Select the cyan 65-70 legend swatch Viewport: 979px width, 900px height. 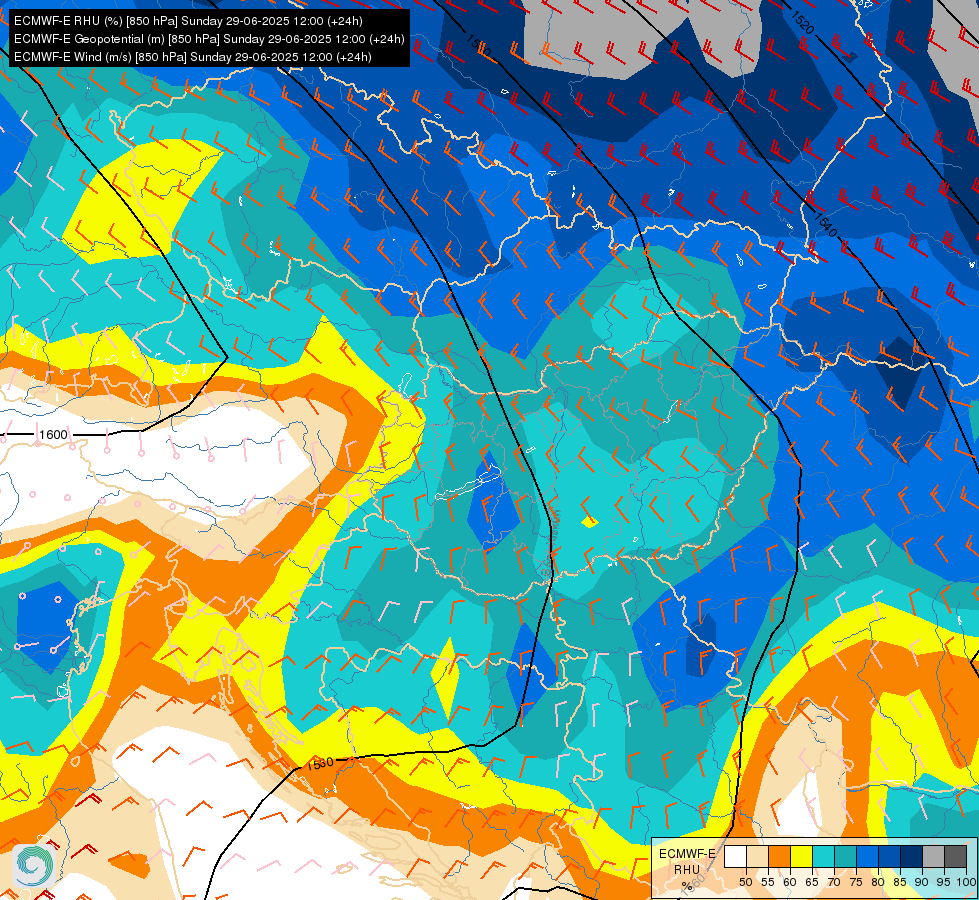[824, 856]
